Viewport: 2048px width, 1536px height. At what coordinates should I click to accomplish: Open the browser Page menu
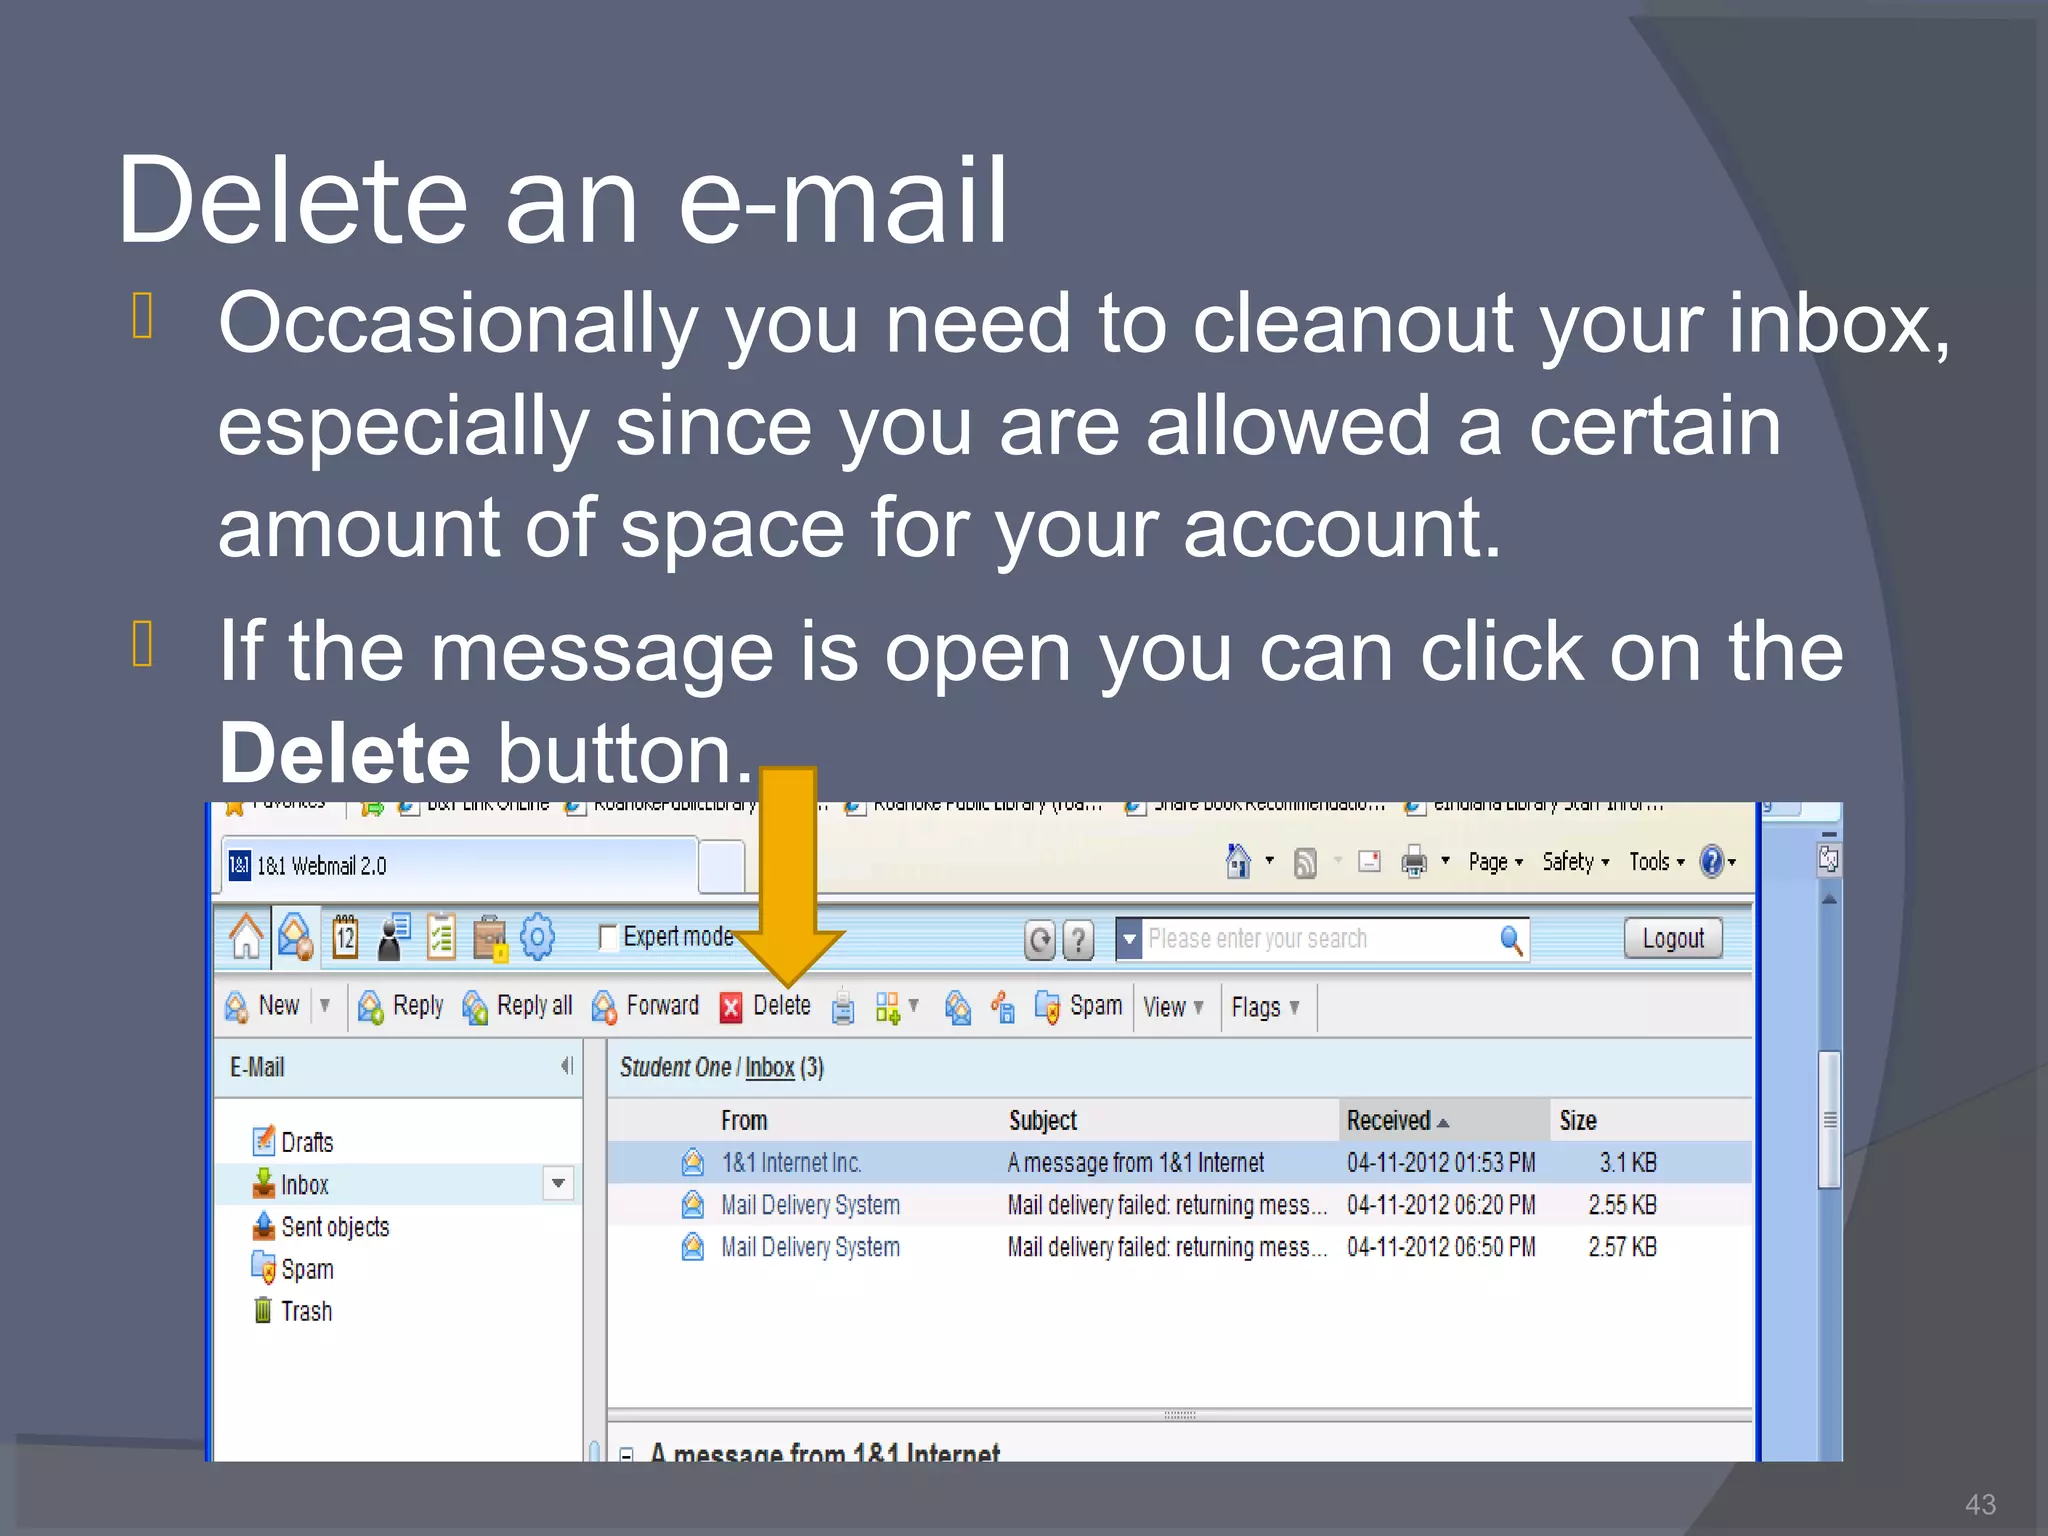1495,861
